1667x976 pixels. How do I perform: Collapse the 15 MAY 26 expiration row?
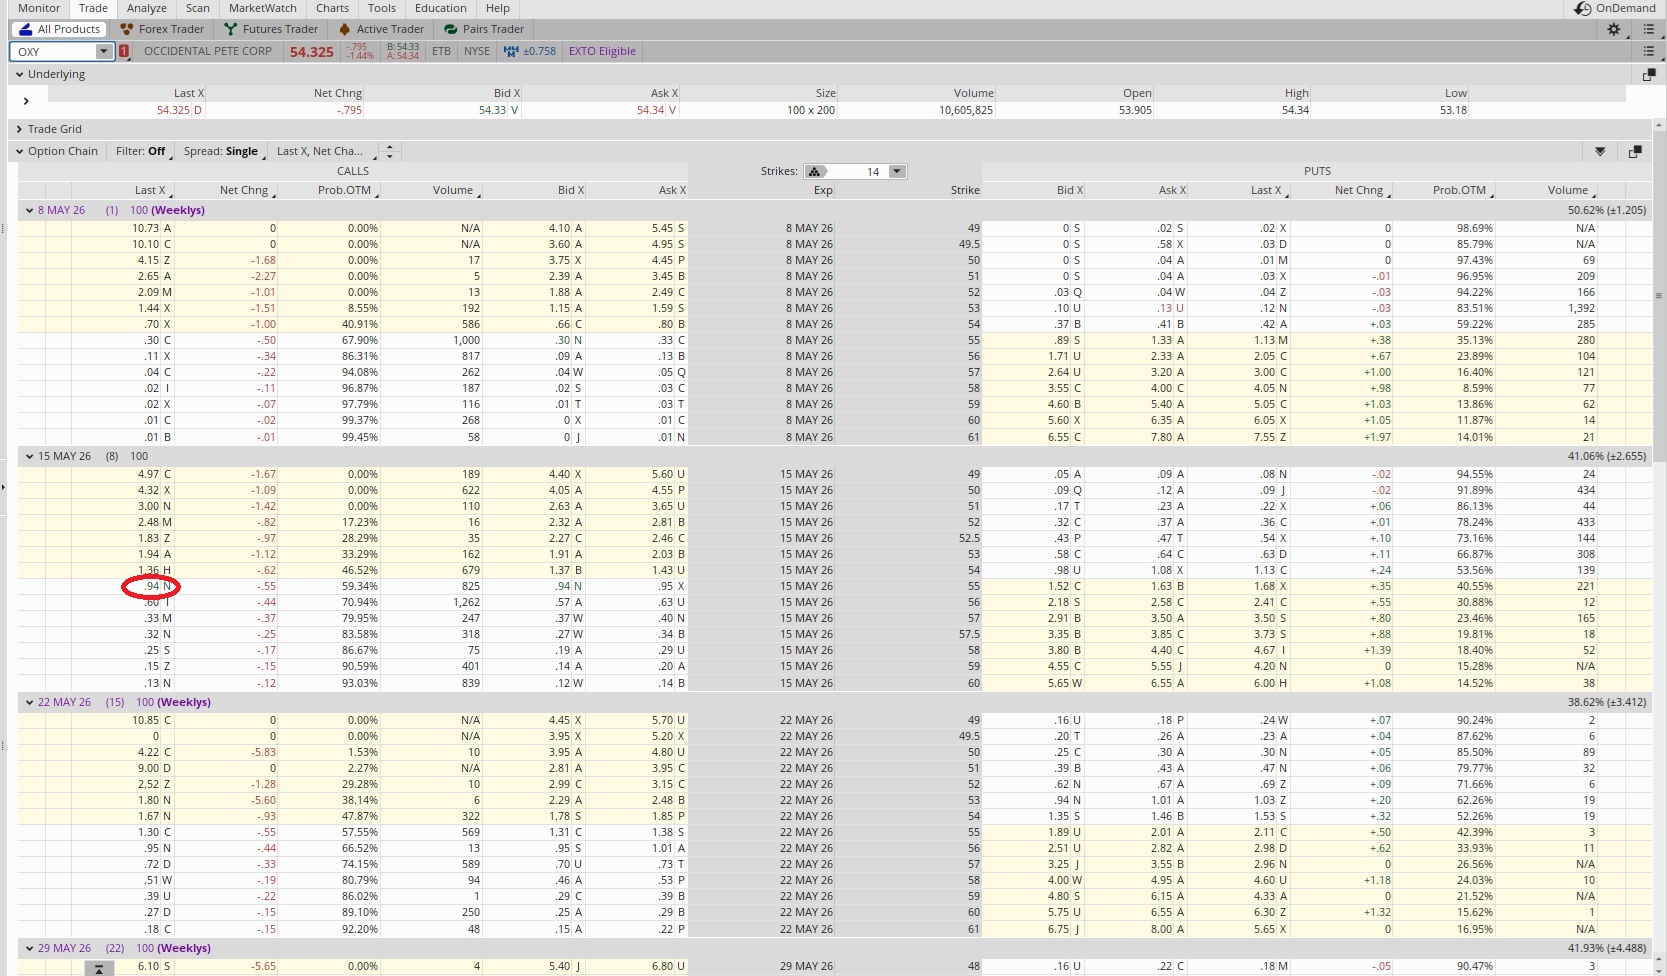pyautogui.click(x=29, y=456)
